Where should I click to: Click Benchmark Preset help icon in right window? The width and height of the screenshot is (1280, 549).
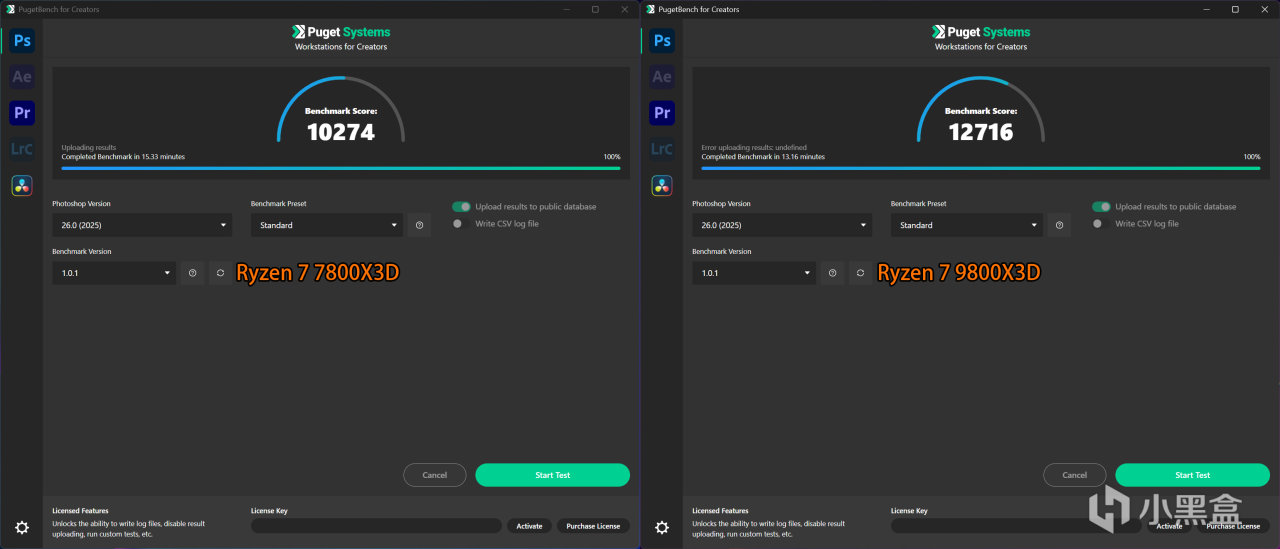pyautogui.click(x=1059, y=225)
